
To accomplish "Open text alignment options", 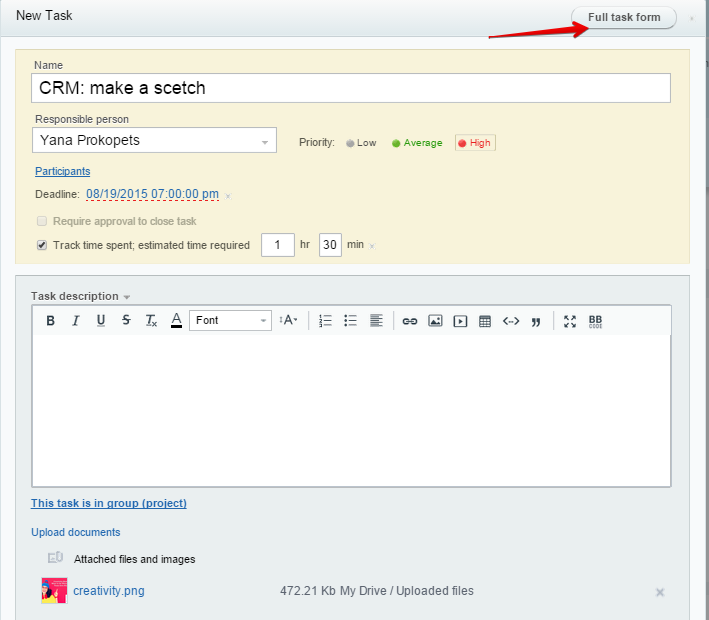I will 376,321.
